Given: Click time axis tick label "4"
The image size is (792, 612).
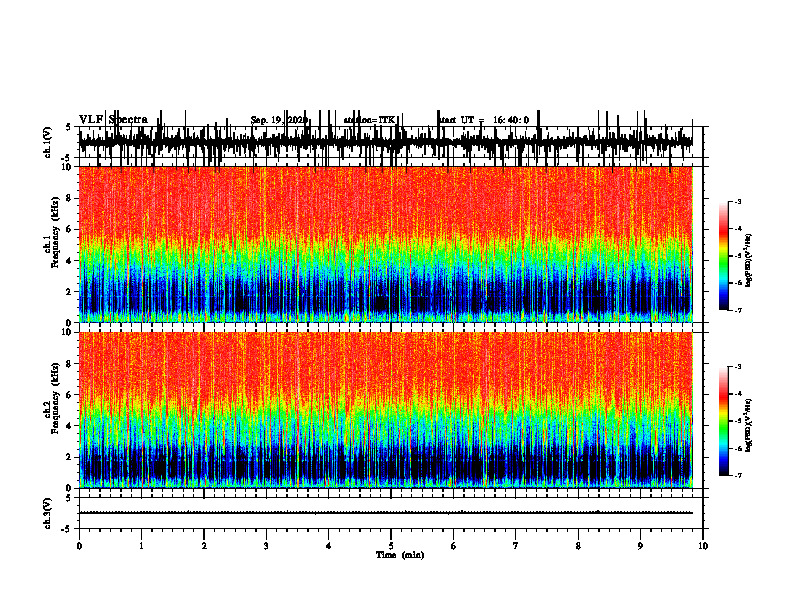Looking at the screenshot, I should 329,546.
